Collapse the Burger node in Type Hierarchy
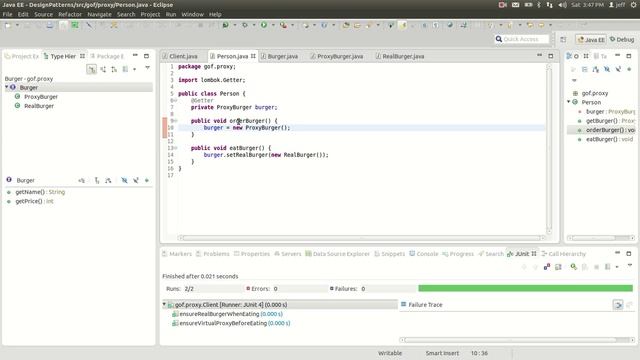The image size is (640, 360). pyautogui.click(x=7, y=87)
